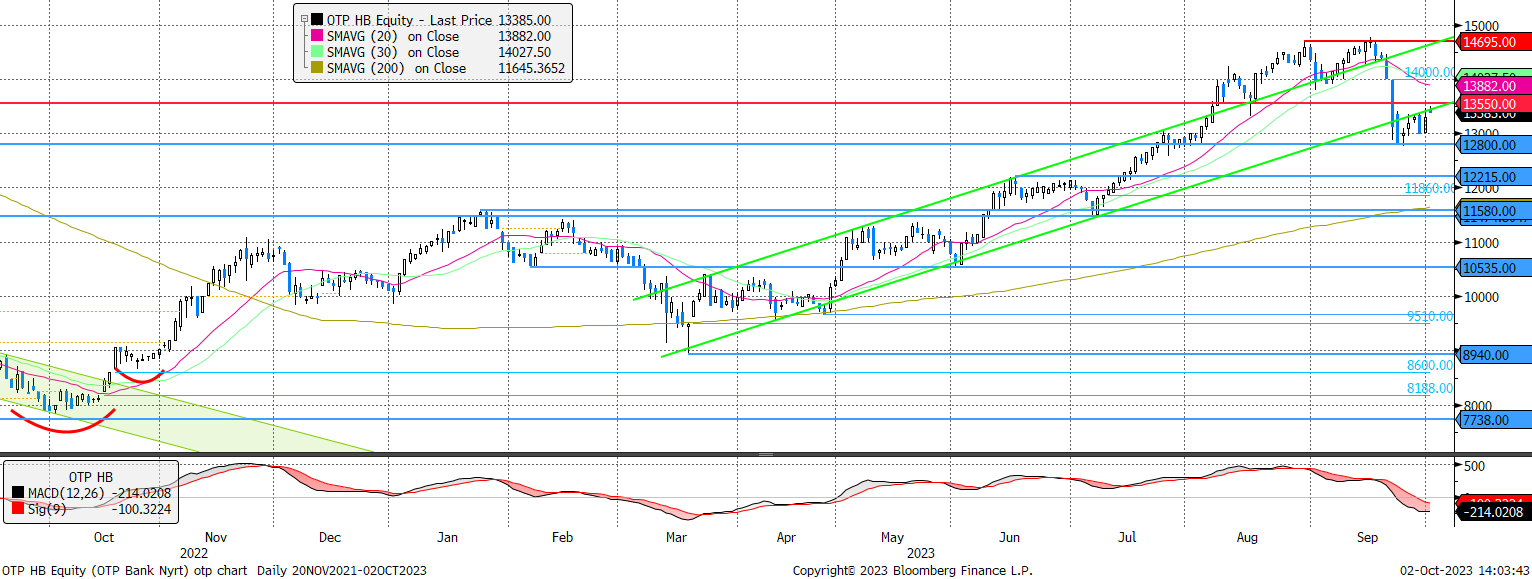Click the magenta 13882.00 price axis tag

[1493, 87]
